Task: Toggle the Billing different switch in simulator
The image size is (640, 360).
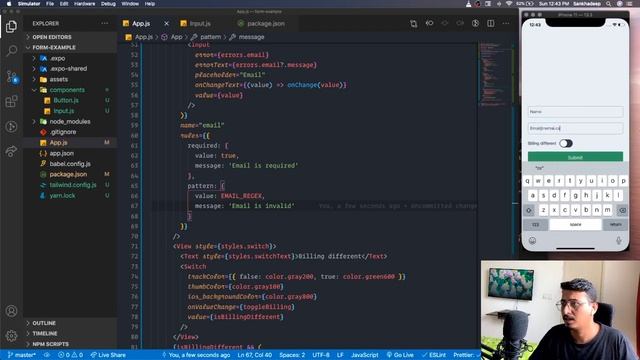Action: coord(566,143)
